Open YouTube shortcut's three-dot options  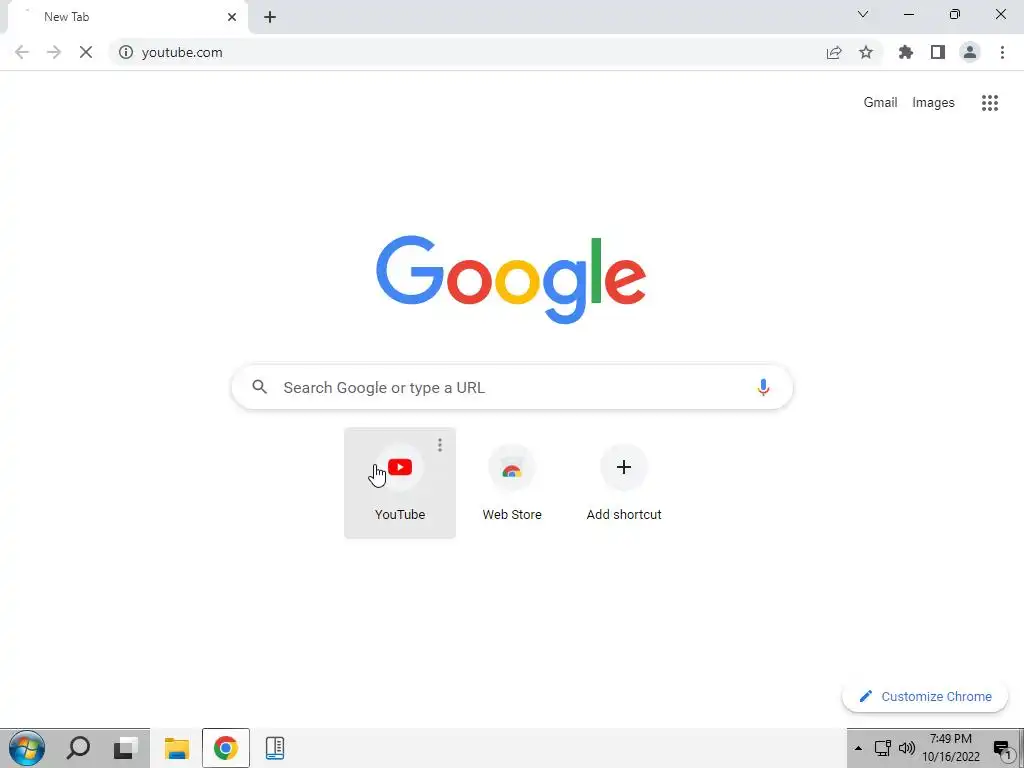440,445
